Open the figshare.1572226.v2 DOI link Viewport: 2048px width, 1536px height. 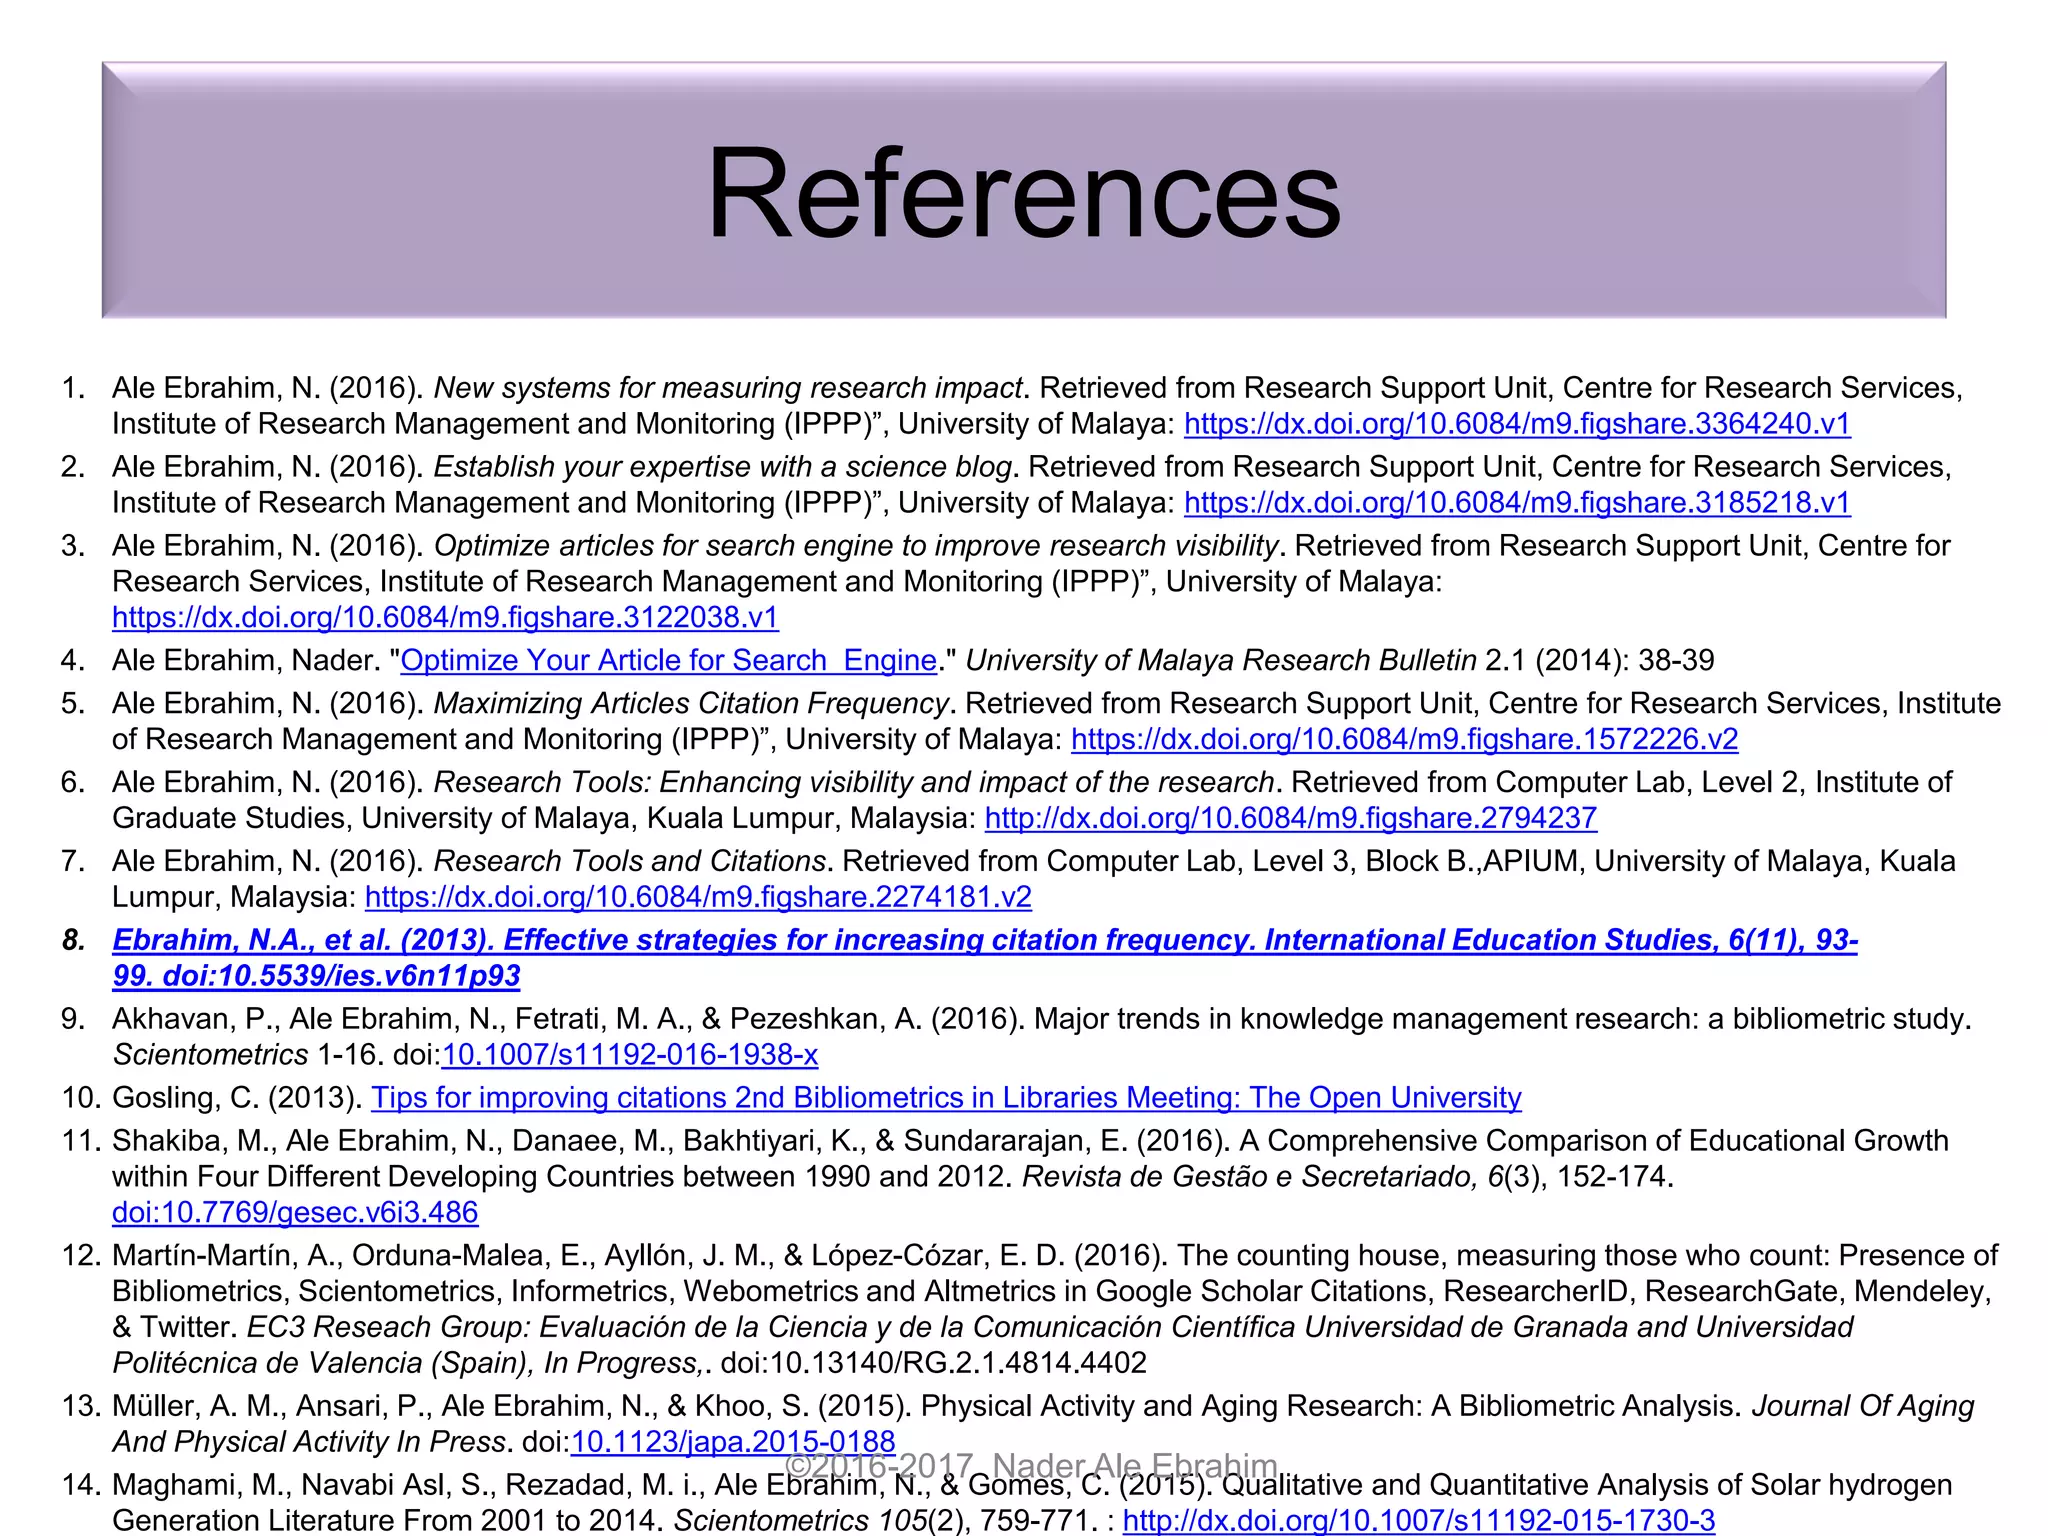click(x=1404, y=739)
